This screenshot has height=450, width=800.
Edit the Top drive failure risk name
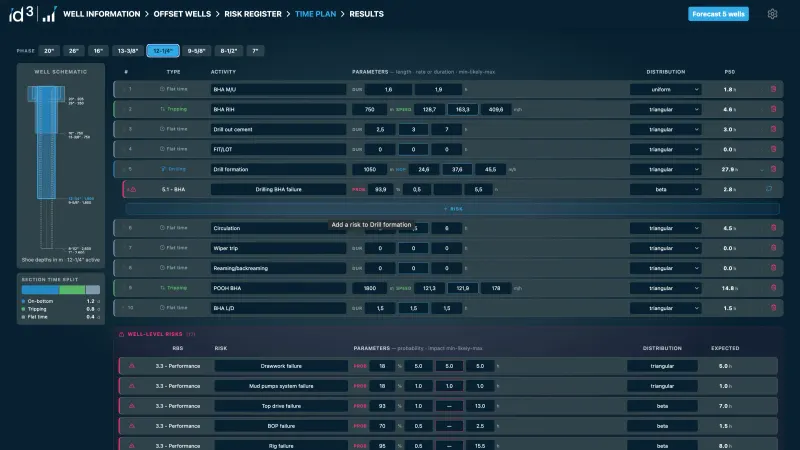281,406
